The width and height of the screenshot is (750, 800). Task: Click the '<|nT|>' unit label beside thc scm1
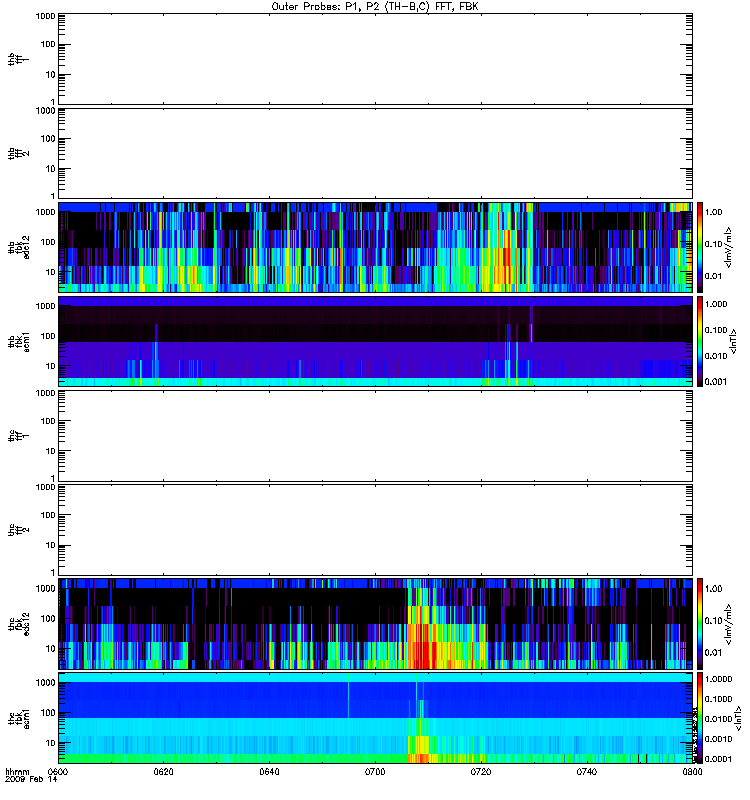tap(737, 718)
